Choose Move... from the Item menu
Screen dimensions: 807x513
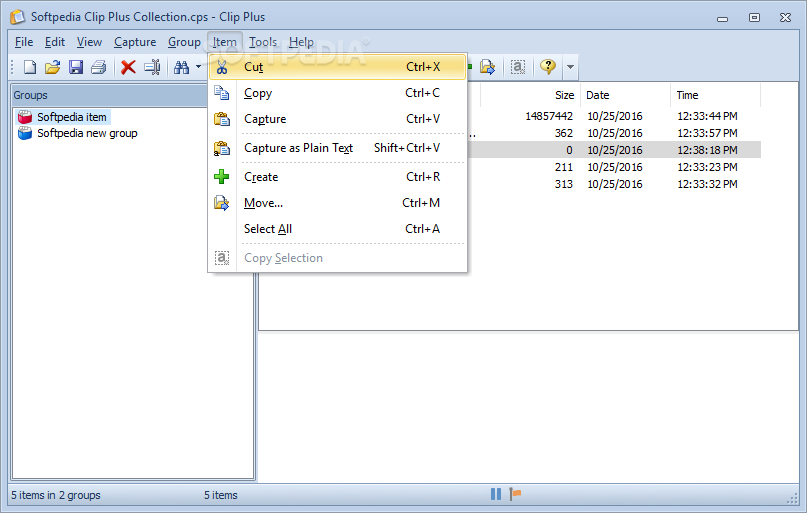tap(338, 203)
